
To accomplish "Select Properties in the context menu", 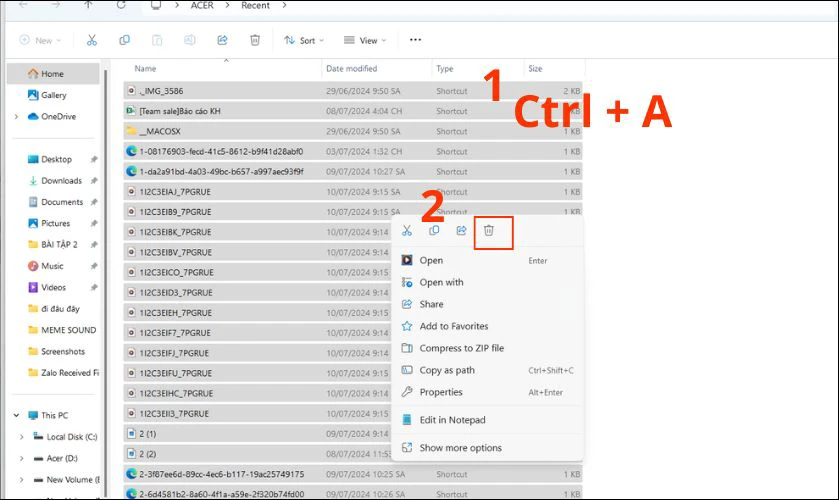I will [441, 392].
